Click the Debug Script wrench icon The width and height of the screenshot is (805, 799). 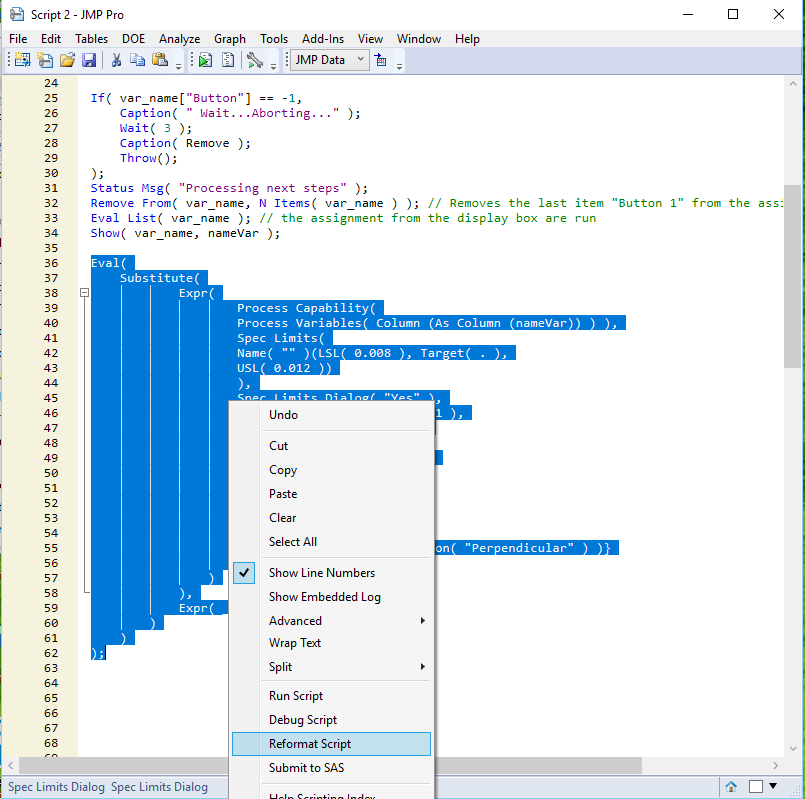pyautogui.click(x=255, y=60)
